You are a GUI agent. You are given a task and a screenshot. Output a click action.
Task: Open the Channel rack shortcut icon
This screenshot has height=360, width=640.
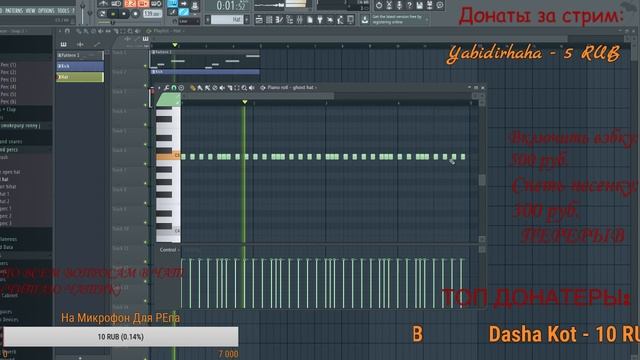(x=269, y=20)
